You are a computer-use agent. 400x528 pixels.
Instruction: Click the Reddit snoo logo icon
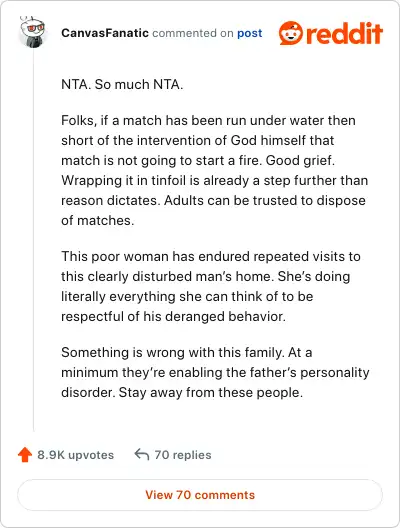point(291,33)
